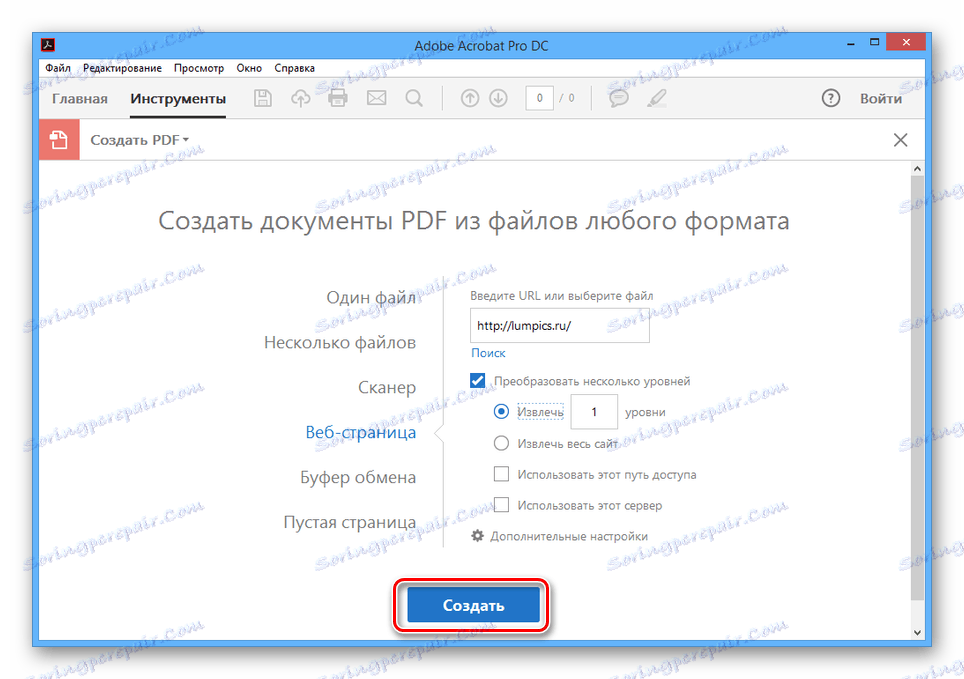Click the Save file icon
964x679 pixels.
(x=262, y=97)
